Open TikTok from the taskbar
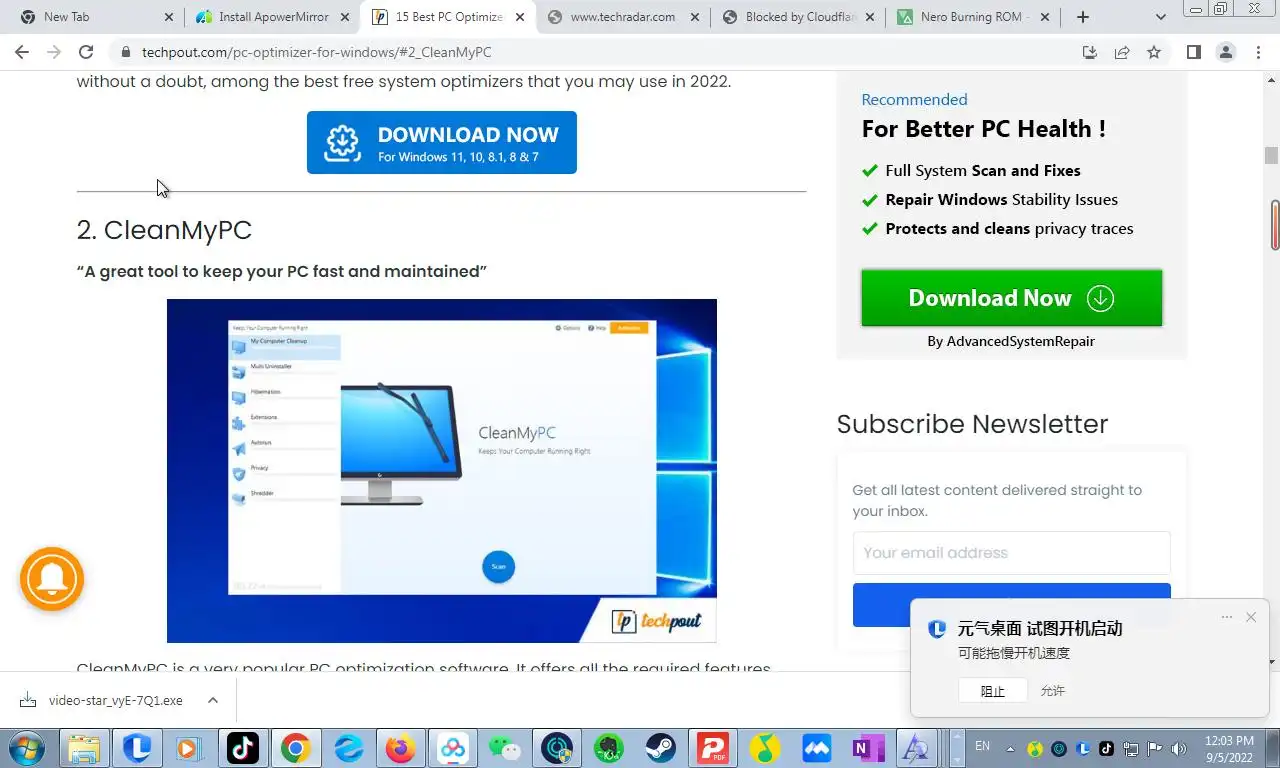1280x768 pixels. (243, 748)
